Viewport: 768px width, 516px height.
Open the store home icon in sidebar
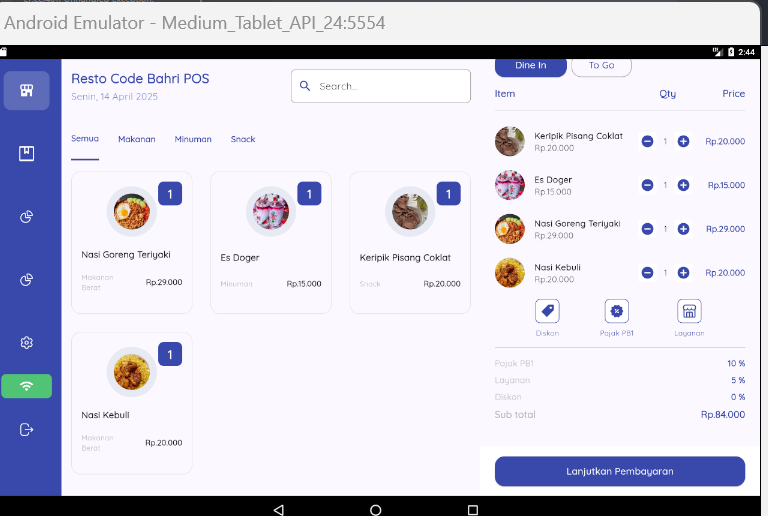(27, 91)
